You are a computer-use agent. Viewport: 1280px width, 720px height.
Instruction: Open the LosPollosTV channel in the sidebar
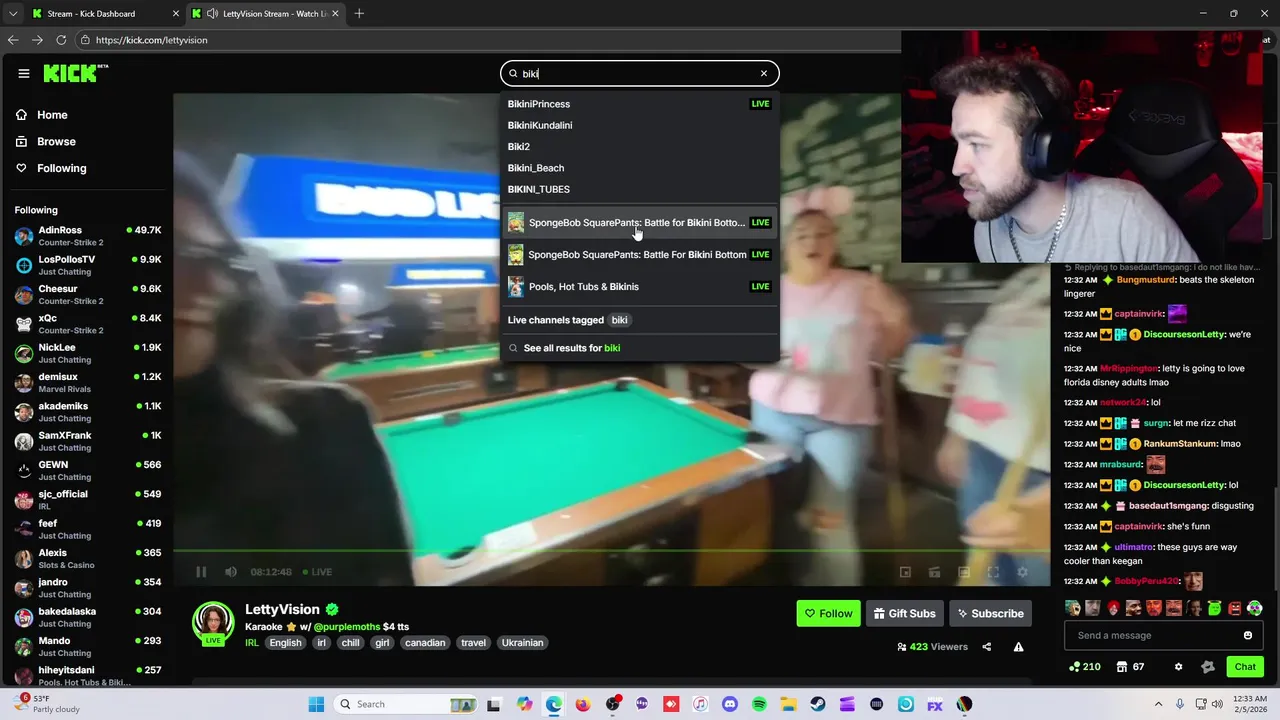click(x=88, y=265)
